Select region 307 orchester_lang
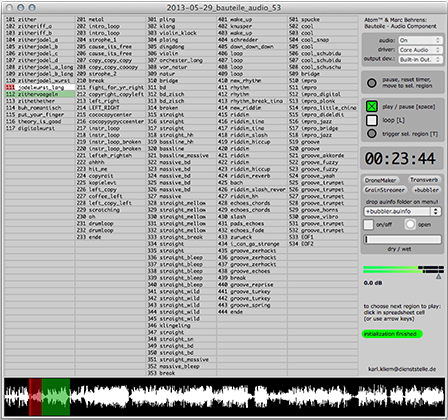The height and width of the screenshot is (420, 448). [182, 60]
